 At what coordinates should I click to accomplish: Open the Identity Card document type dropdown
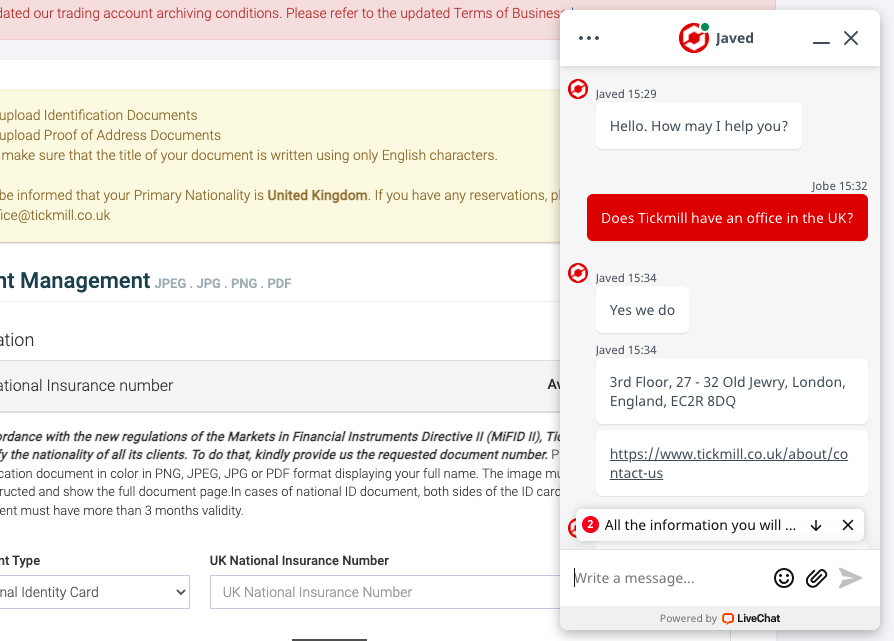pyautogui.click(x=95, y=592)
